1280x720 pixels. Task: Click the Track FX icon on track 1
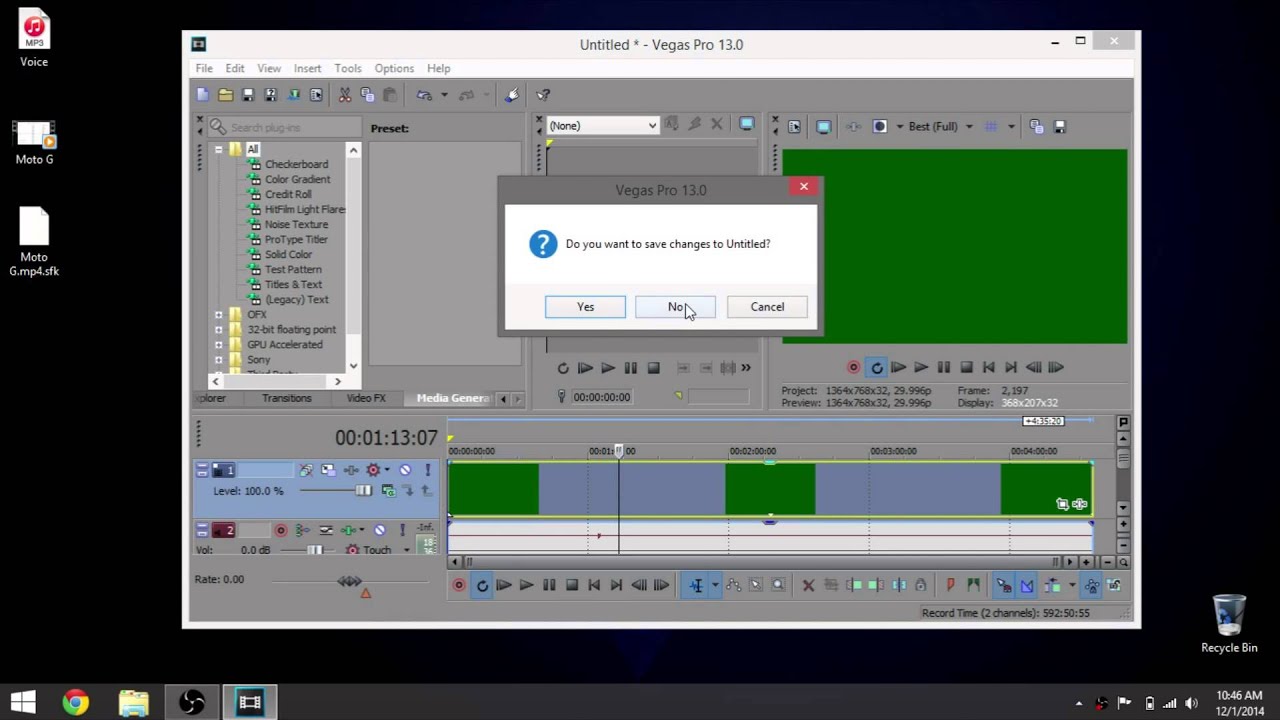pos(351,470)
